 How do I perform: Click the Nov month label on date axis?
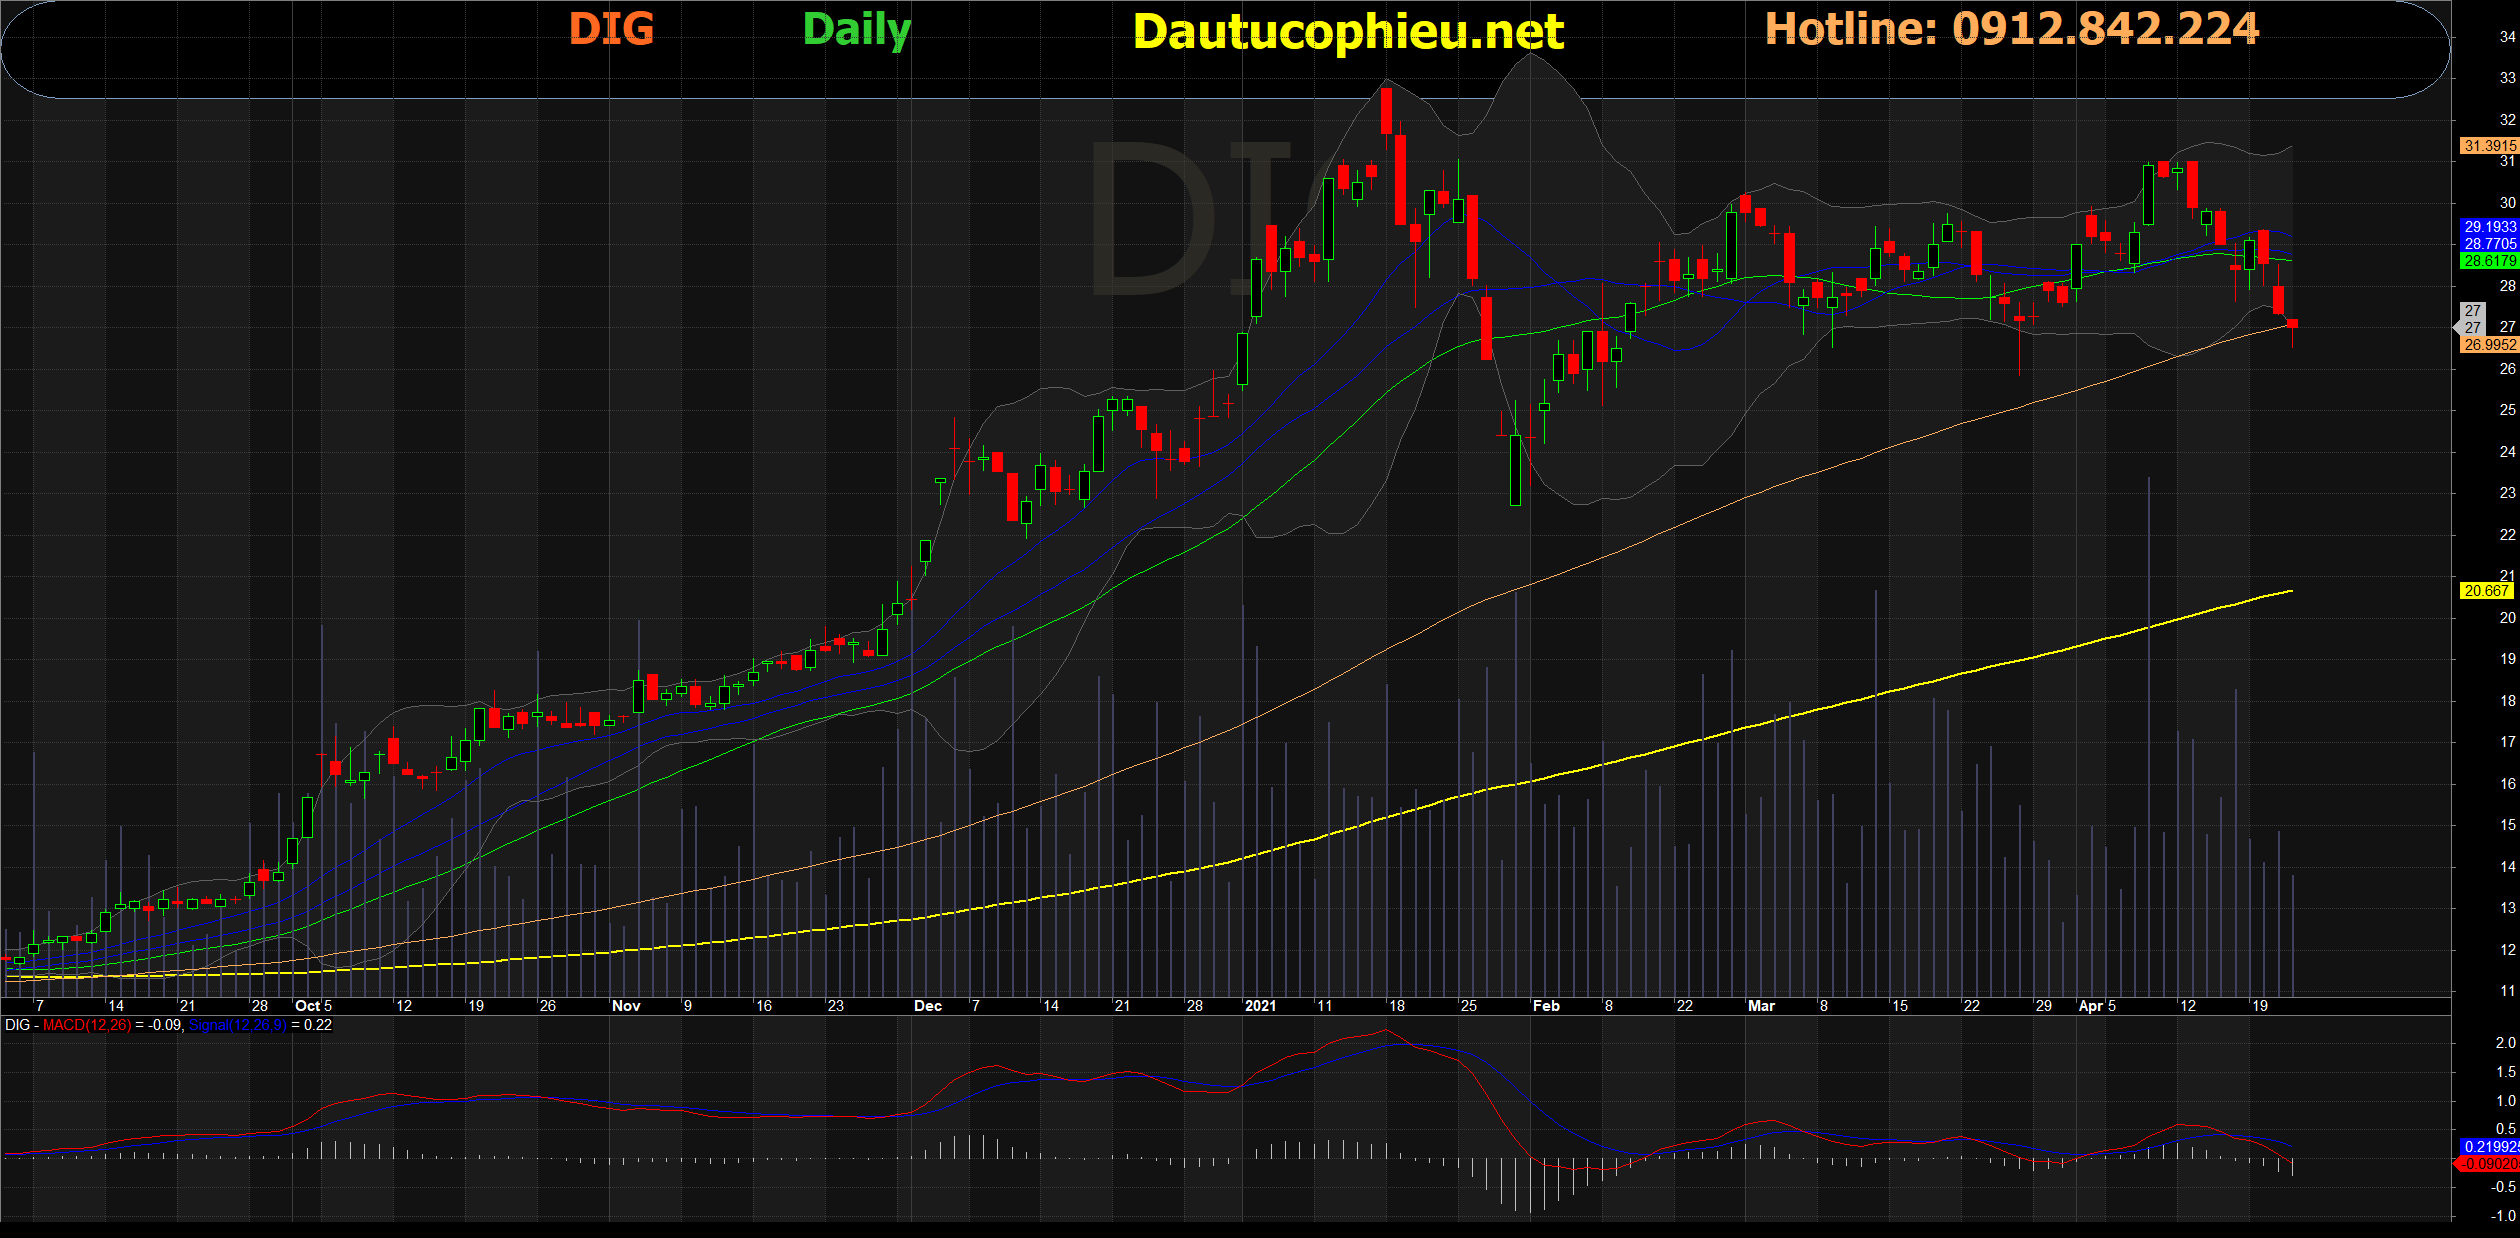(x=626, y=1006)
